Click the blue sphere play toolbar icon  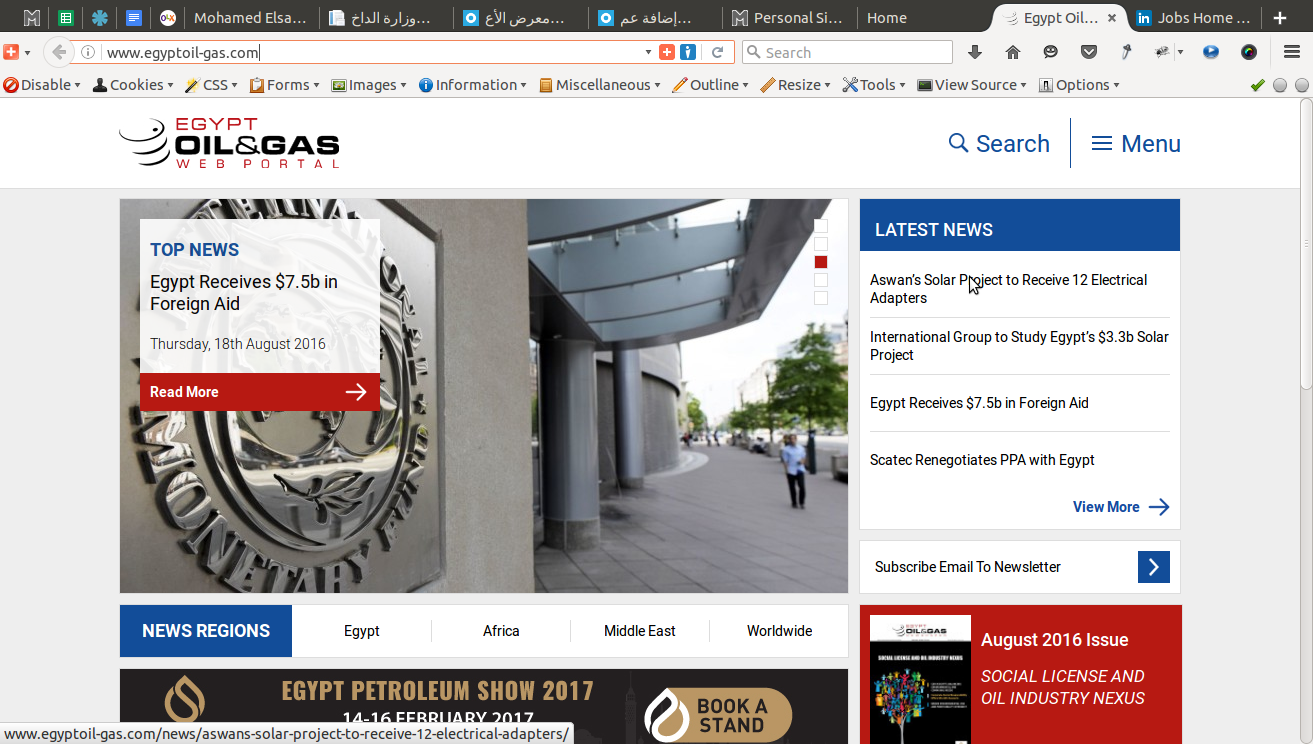click(1211, 53)
